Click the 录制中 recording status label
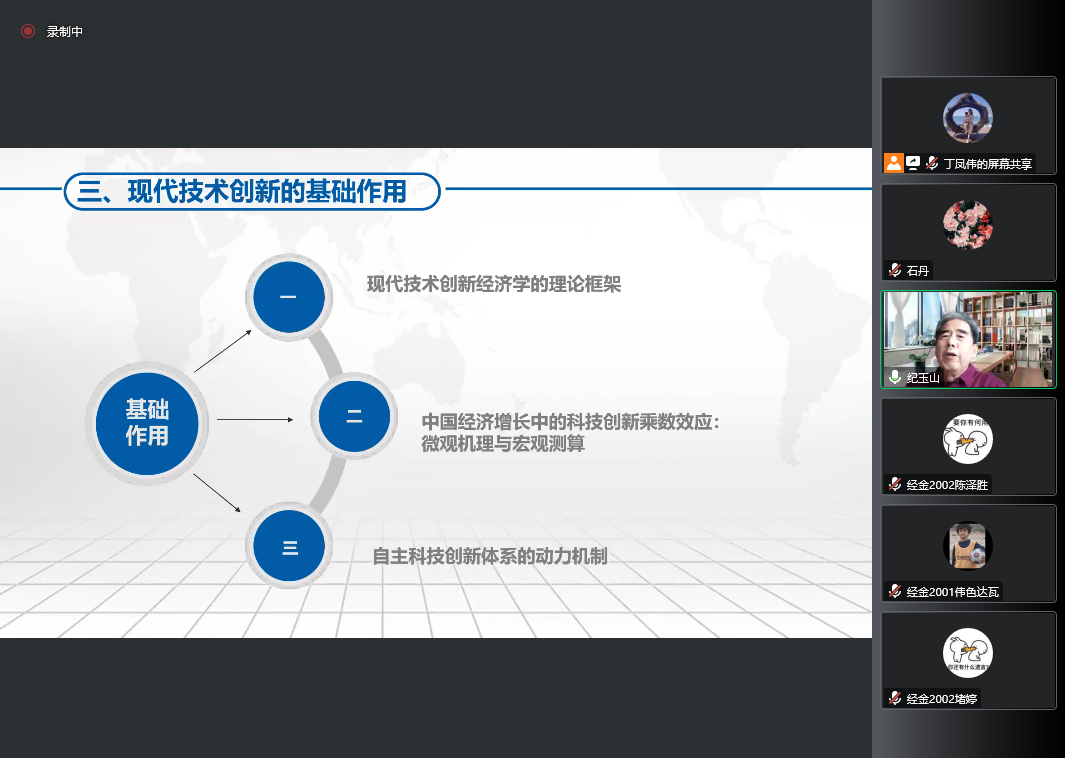 (x=65, y=32)
